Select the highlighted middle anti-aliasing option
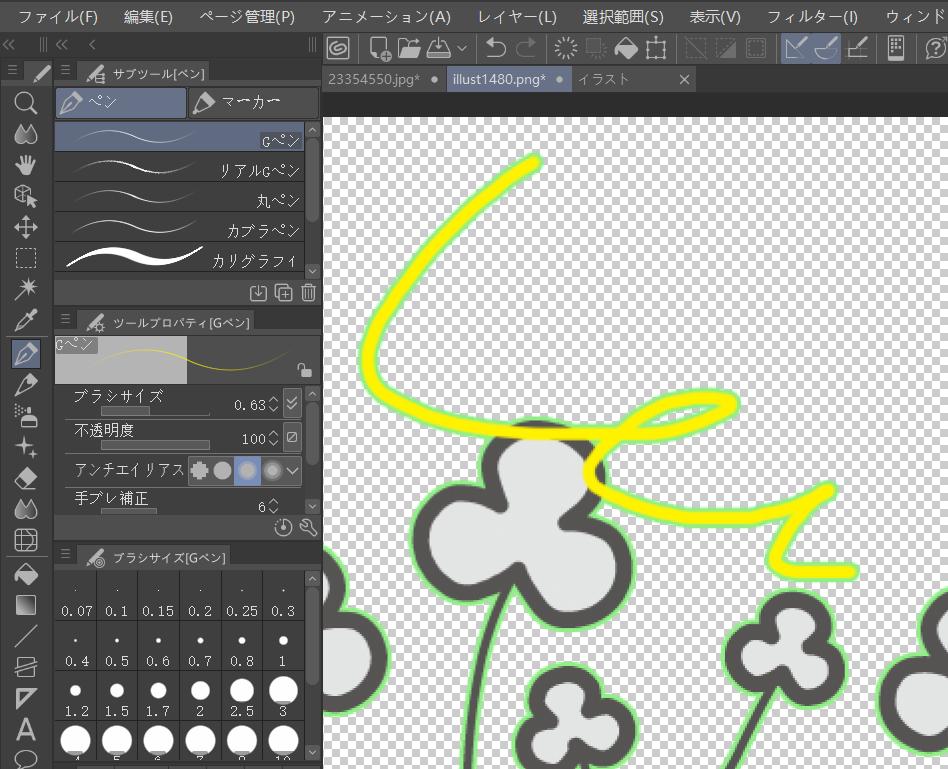The width and height of the screenshot is (948, 769). point(247,470)
